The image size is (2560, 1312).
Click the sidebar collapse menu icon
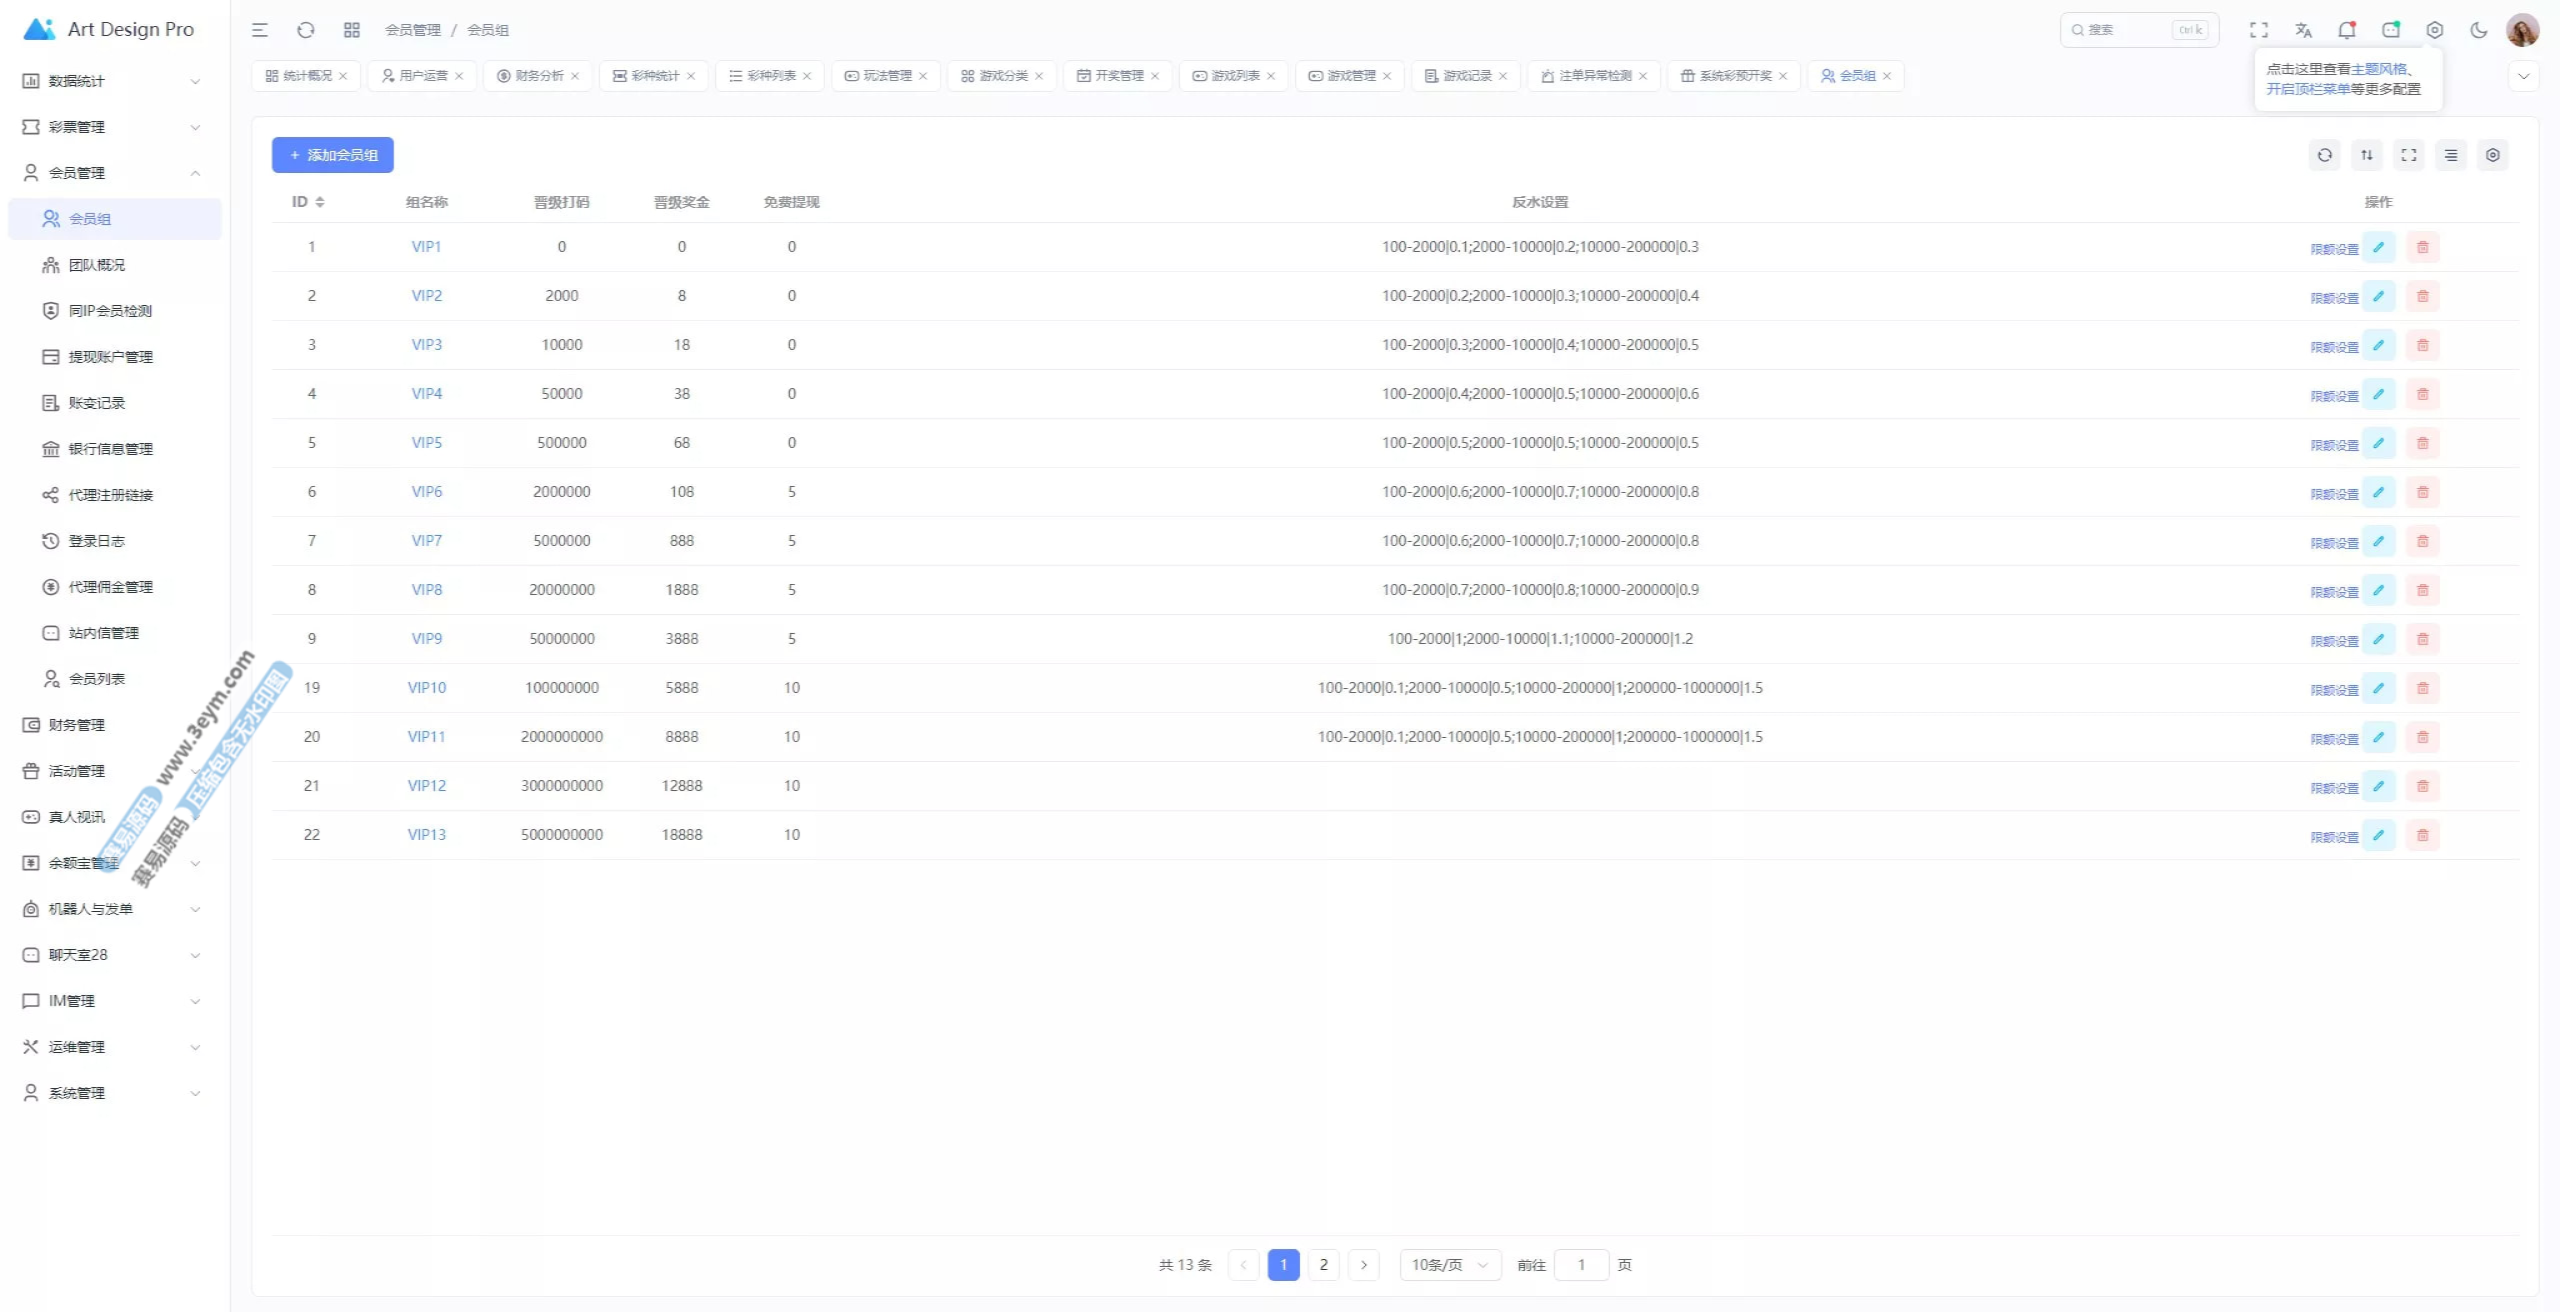pos(260,30)
